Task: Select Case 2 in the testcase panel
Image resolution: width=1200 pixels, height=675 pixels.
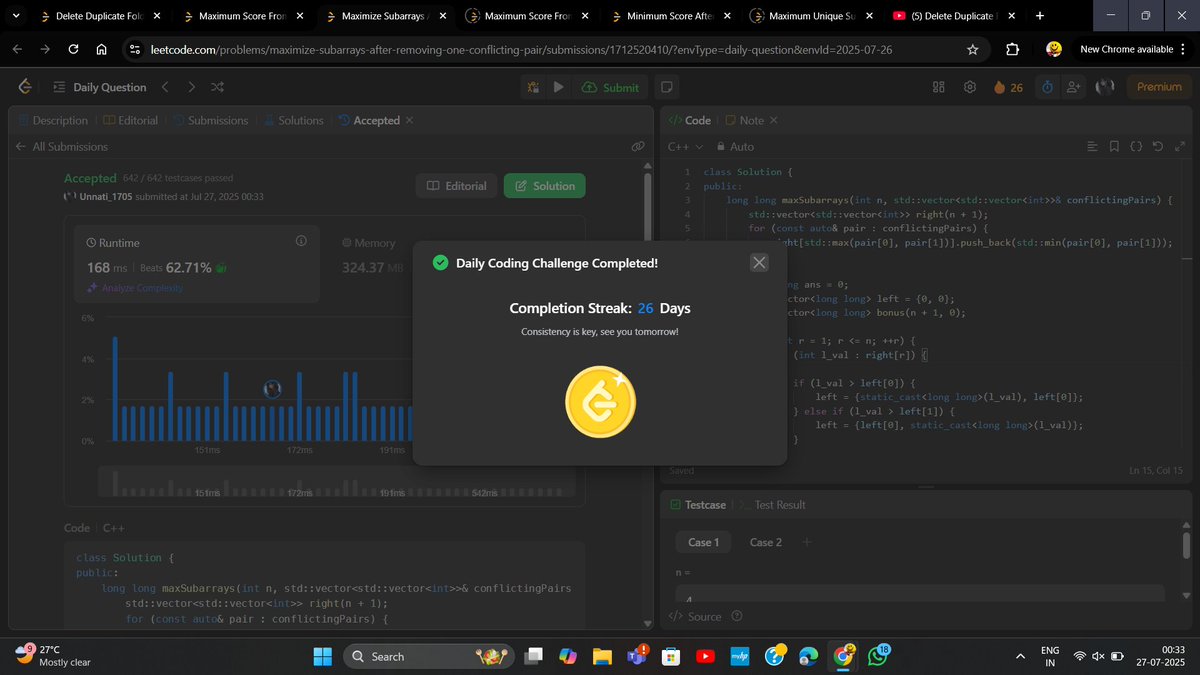Action: click(765, 541)
